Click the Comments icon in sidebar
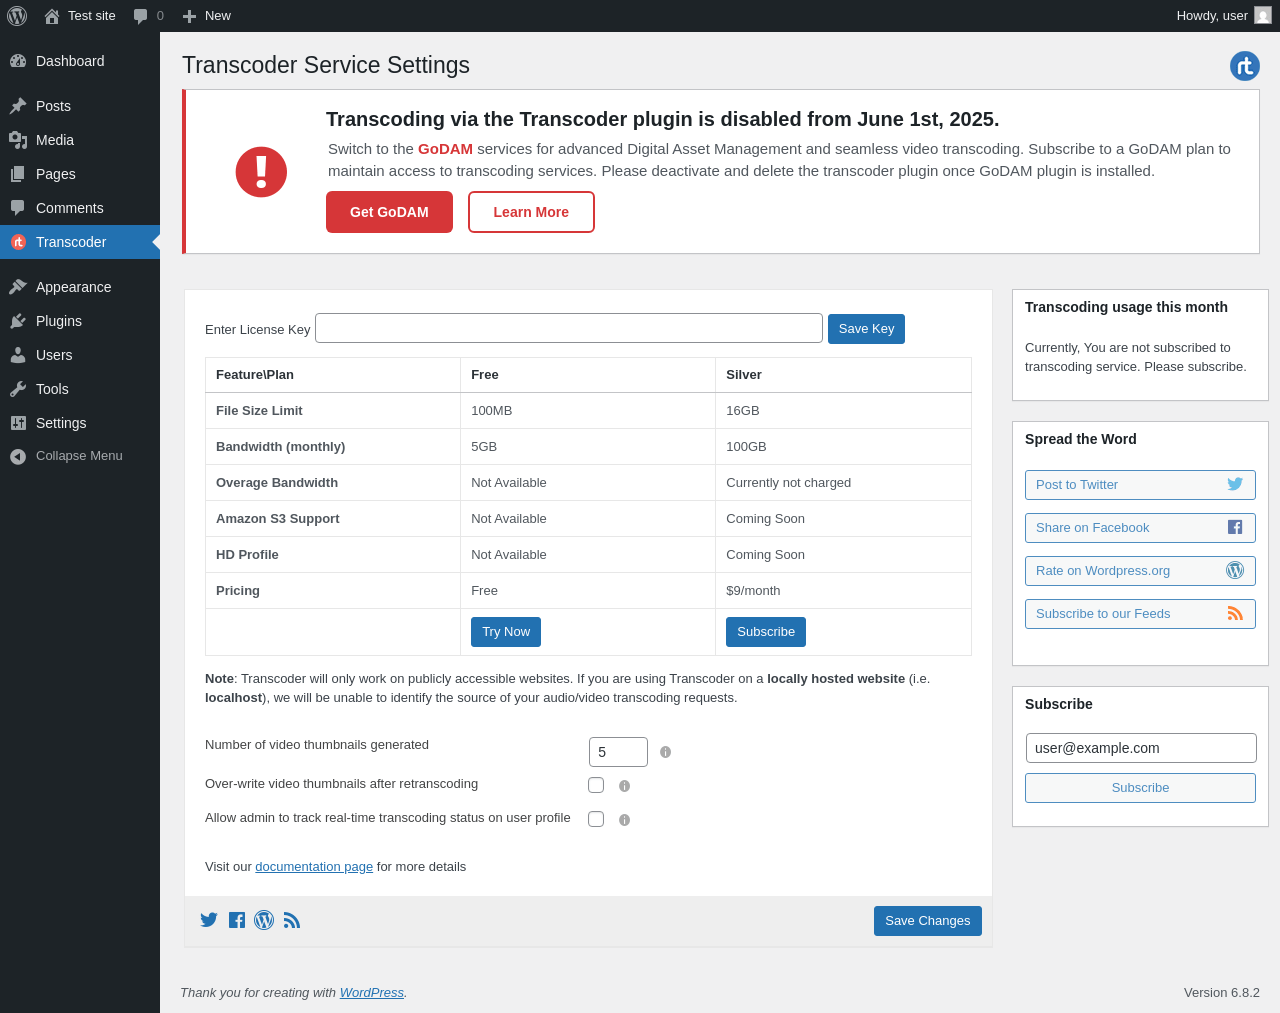Image resolution: width=1280 pixels, height=1013 pixels. [18, 208]
